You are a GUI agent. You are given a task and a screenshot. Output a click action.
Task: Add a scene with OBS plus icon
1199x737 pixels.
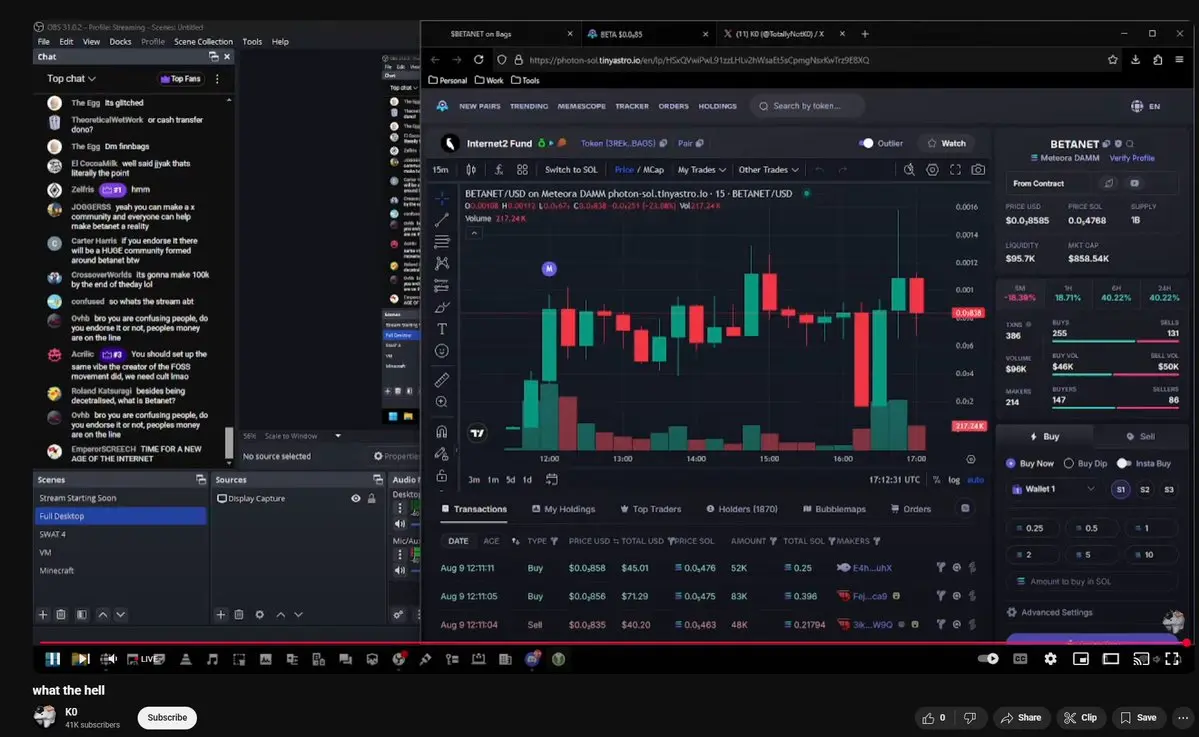tap(43, 615)
